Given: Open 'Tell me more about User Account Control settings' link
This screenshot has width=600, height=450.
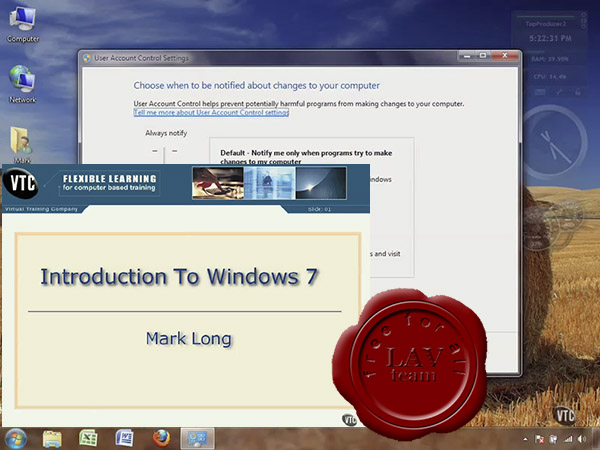Looking at the screenshot, I should [211, 112].
